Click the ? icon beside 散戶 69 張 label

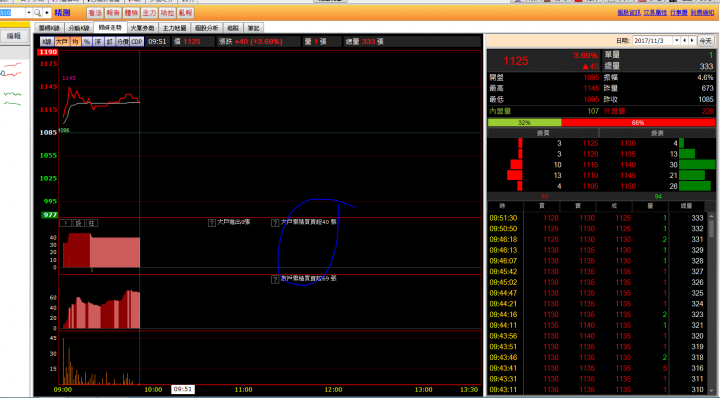(275, 280)
